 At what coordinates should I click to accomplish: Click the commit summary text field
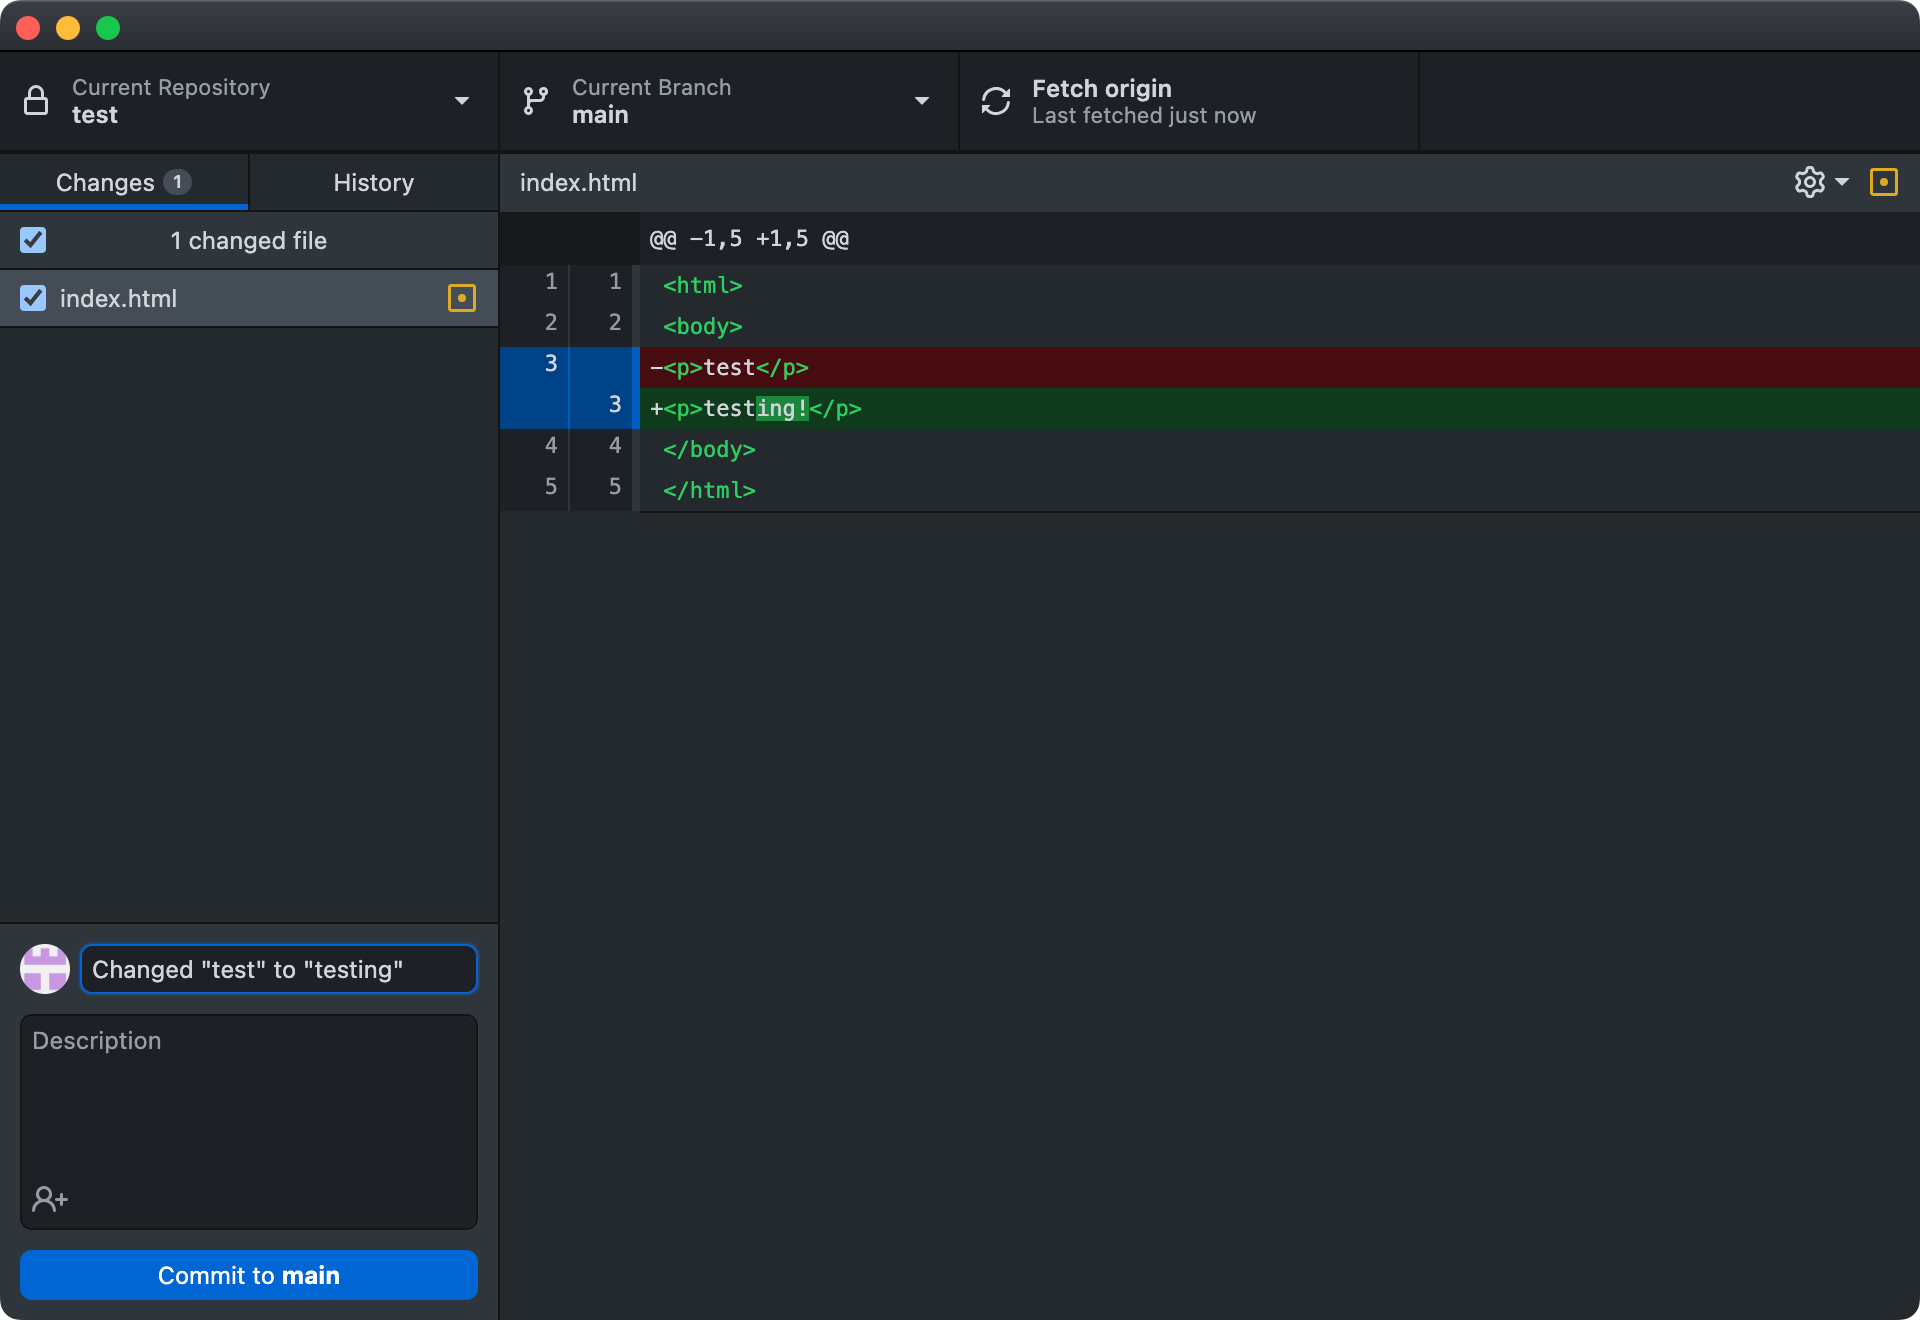278,969
